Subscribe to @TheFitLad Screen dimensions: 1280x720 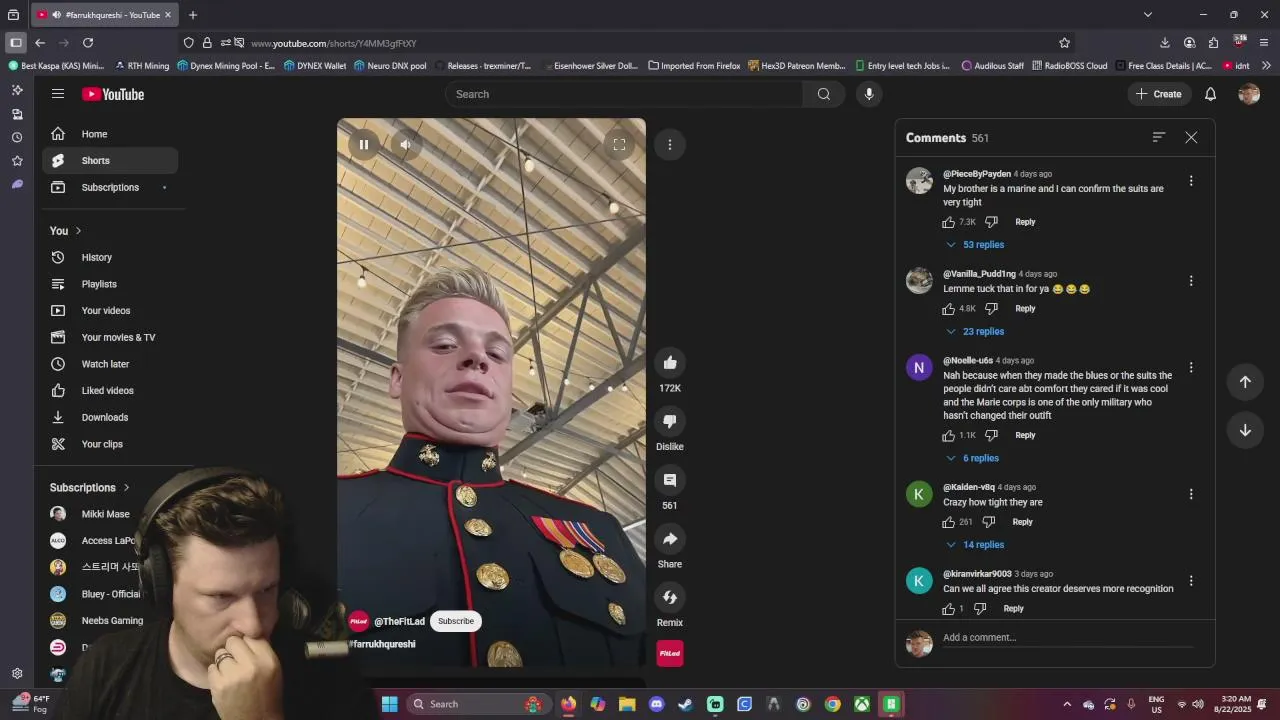[x=455, y=621]
